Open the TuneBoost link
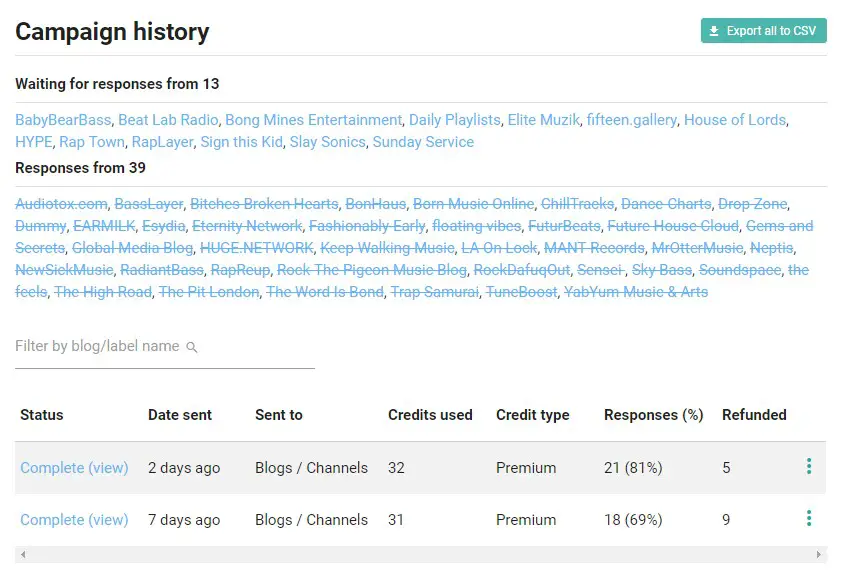844x580 pixels. (522, 292)
